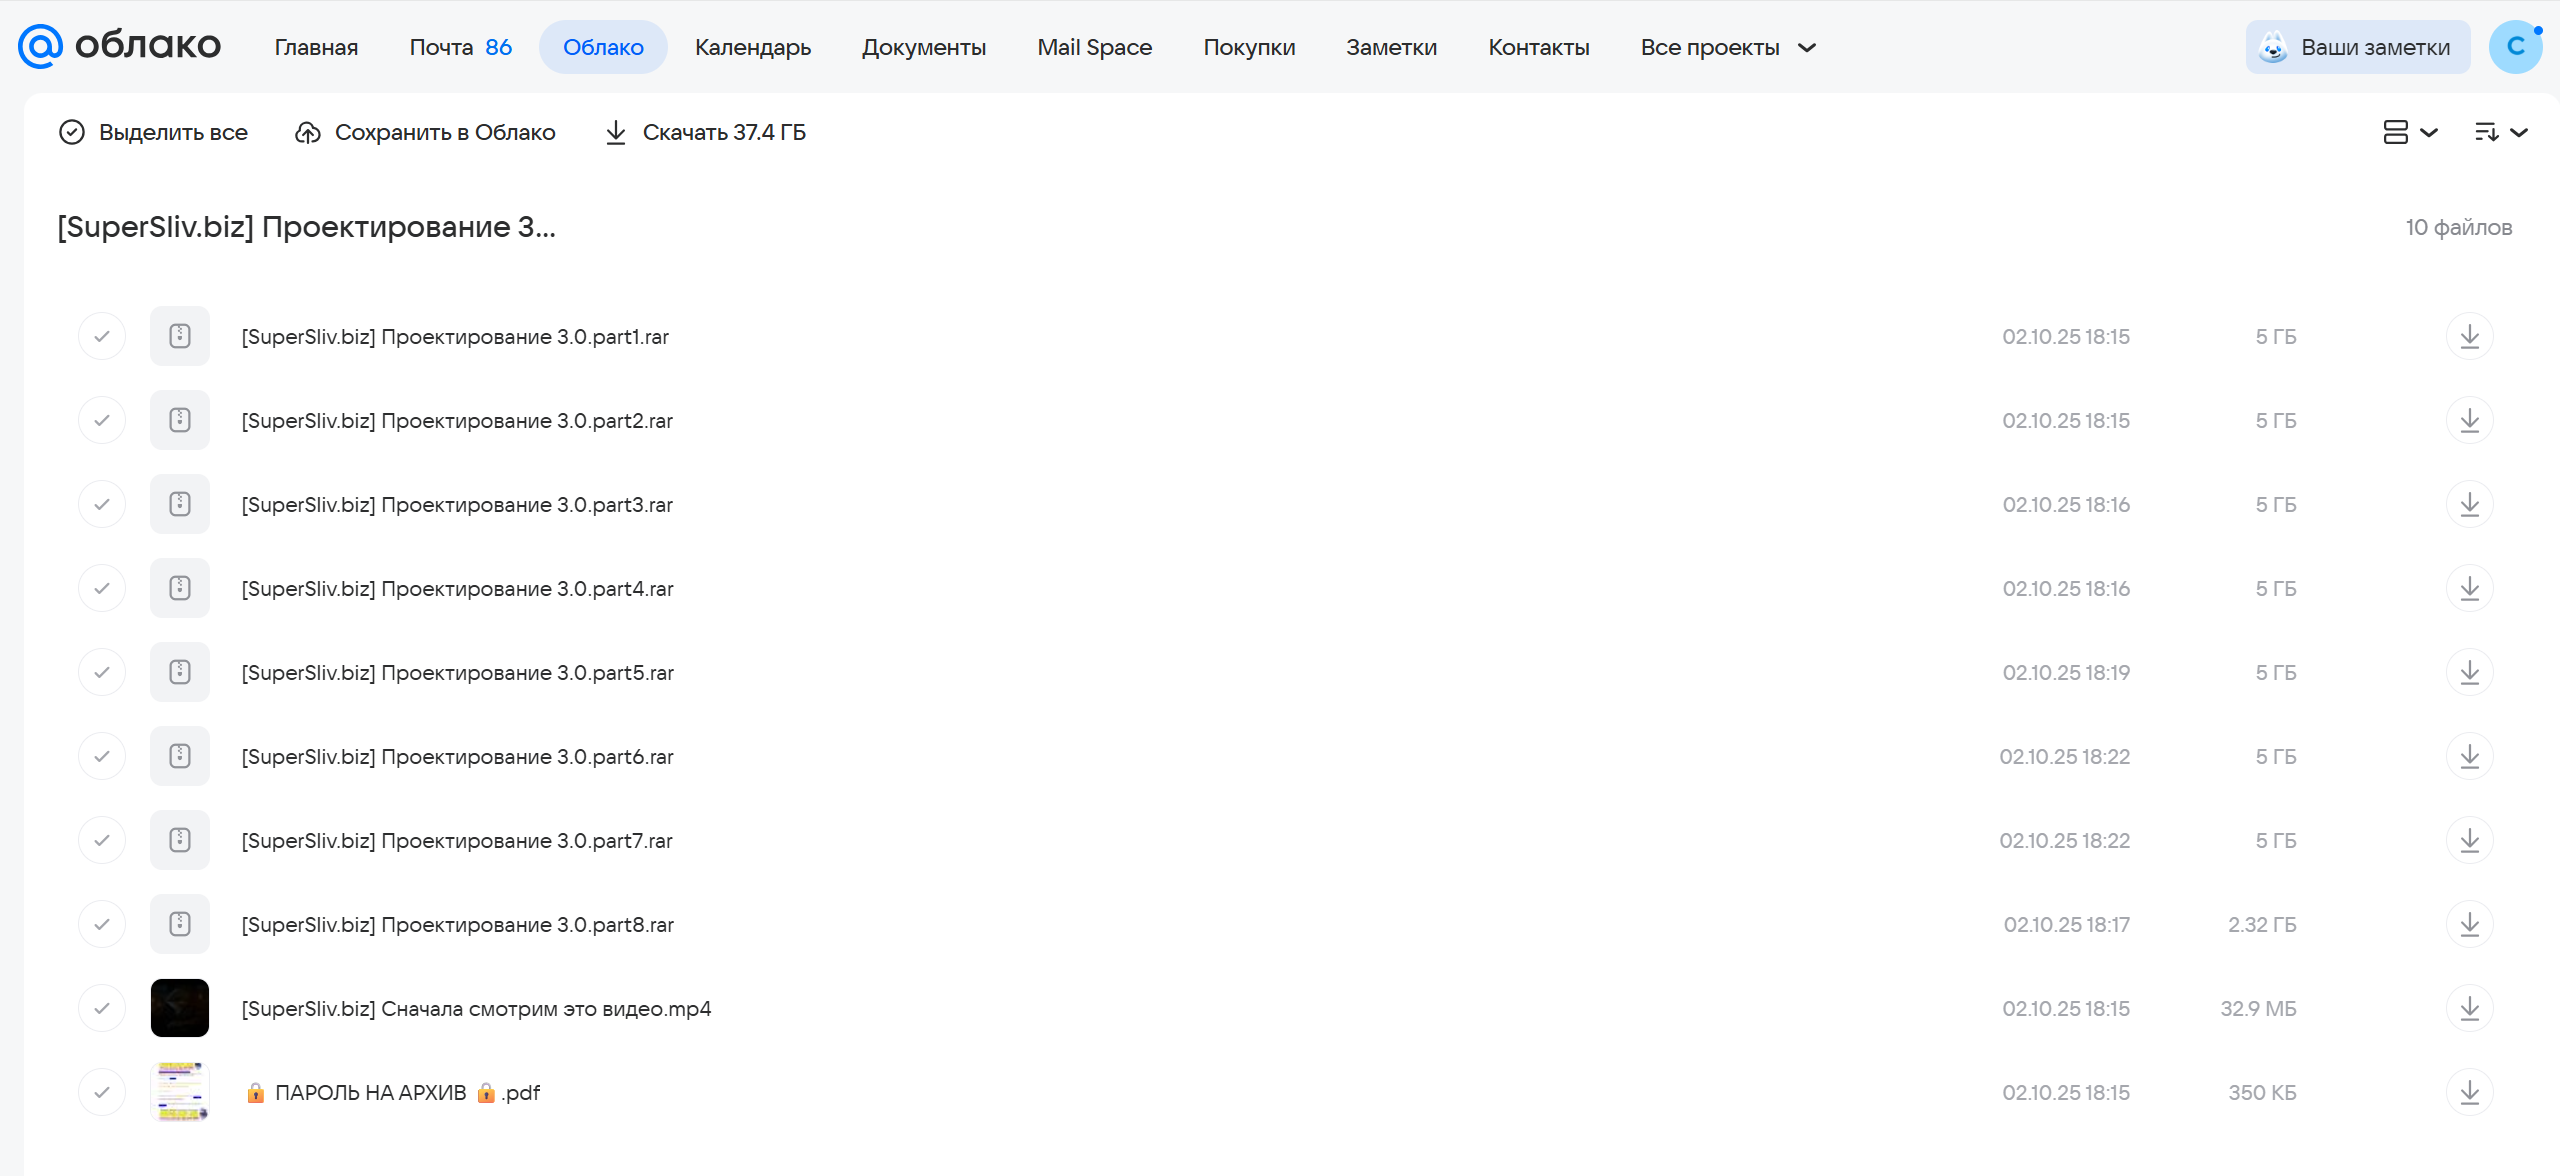Download the part8.rar file via arrow icon

2469,924
